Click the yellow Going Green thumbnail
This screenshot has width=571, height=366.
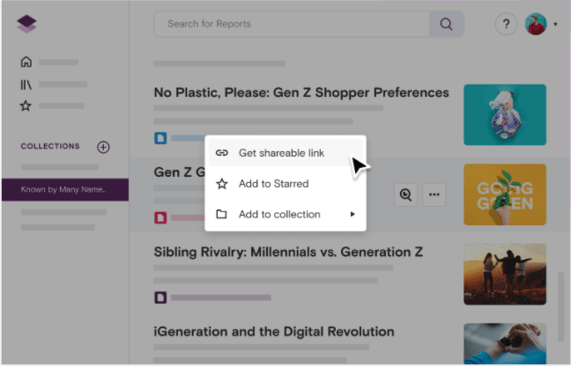(505, 194)
